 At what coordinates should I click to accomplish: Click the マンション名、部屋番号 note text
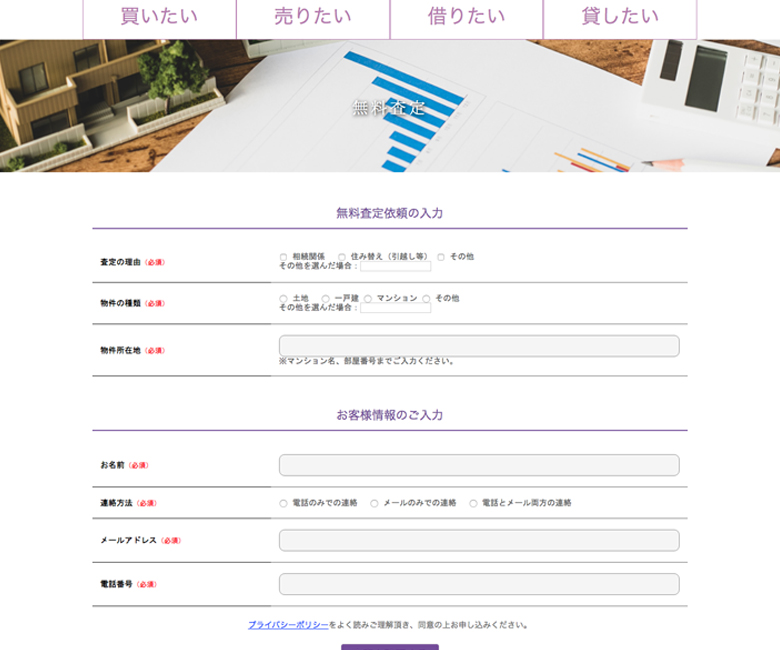coord(367,361)
